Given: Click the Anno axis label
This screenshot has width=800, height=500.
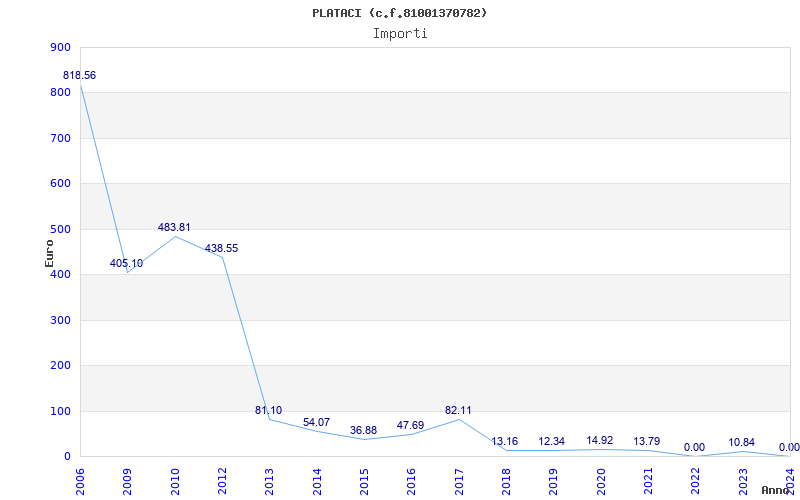Looking at the screenshot, I should (777, 490).
